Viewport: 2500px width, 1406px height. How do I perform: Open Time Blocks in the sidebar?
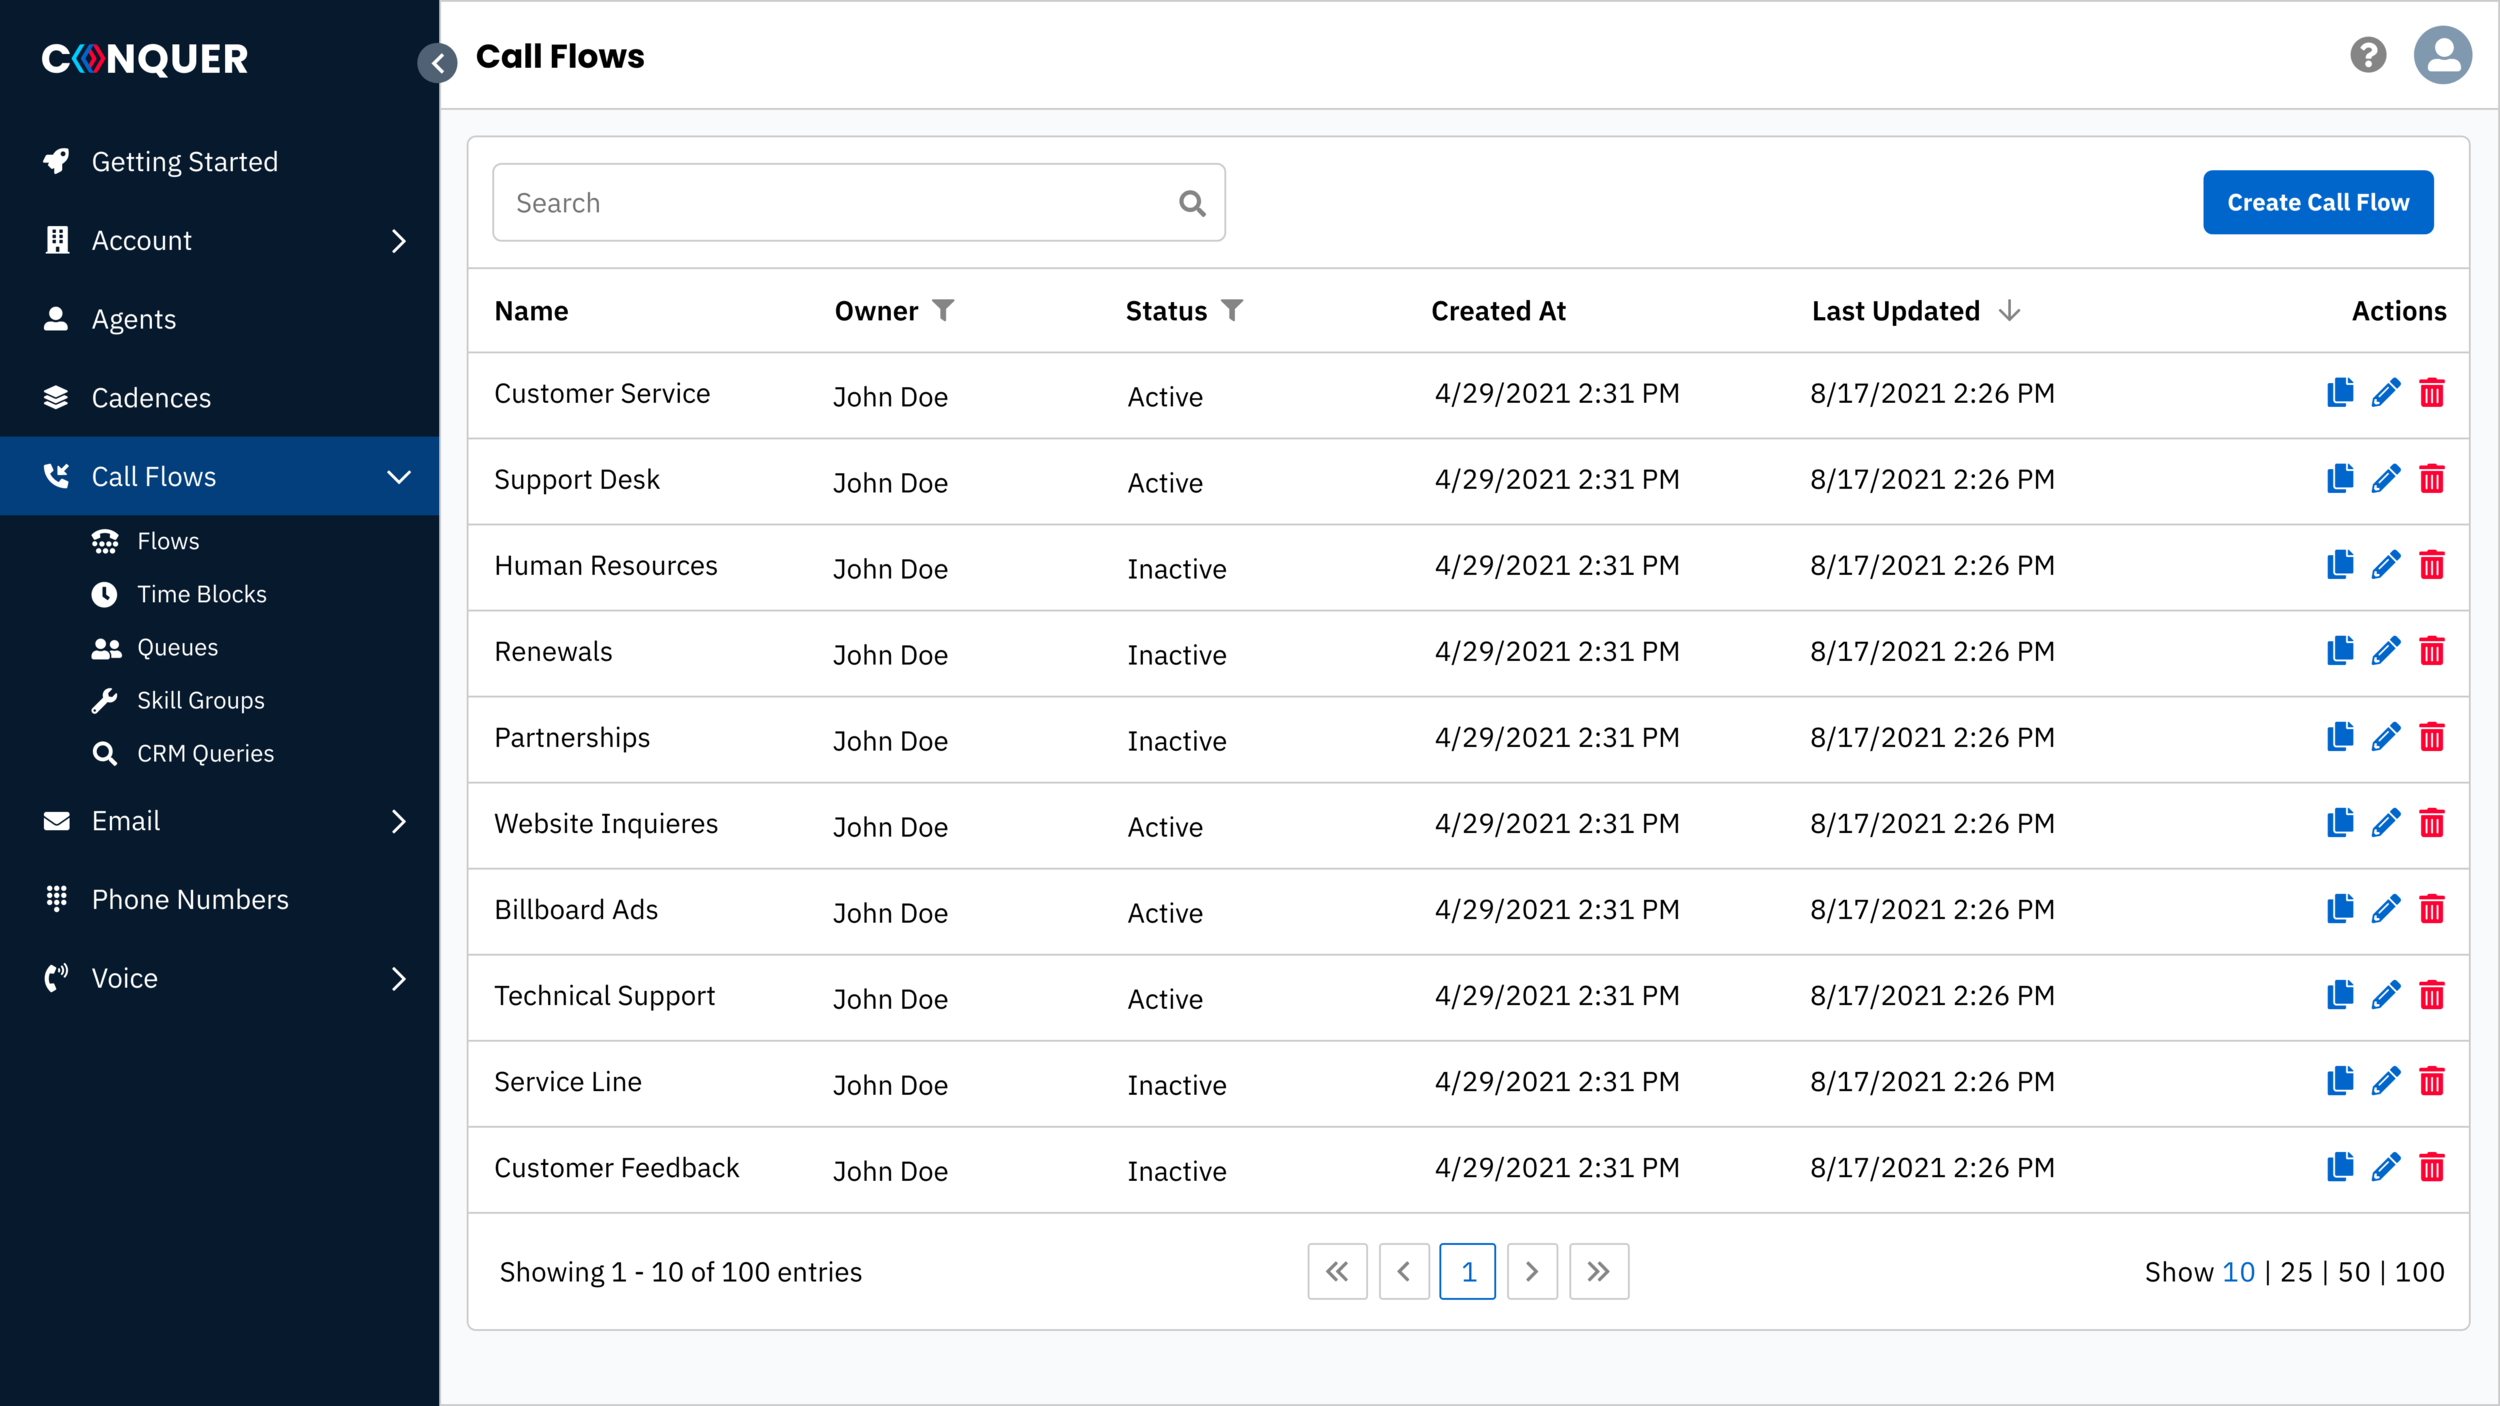point(201,594)
